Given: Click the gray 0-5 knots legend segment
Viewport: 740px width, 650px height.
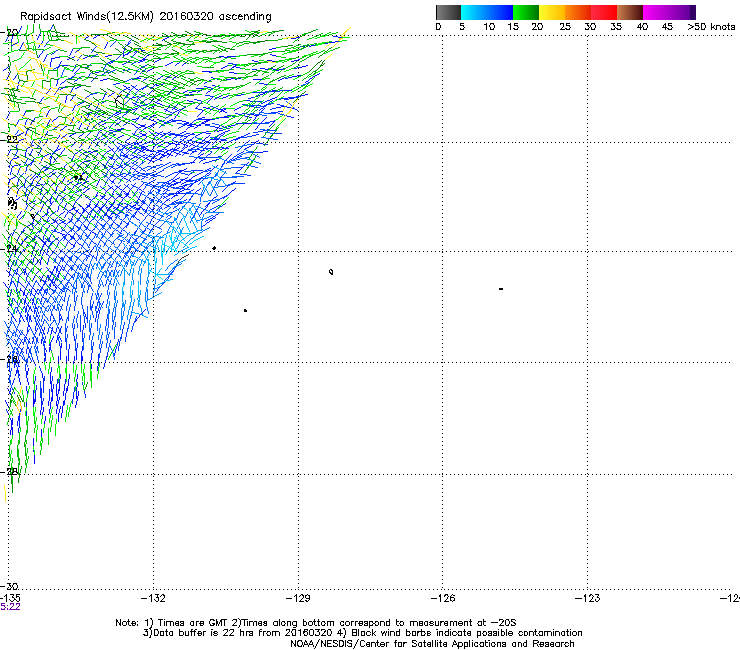Looking at the screenshot, I should (448, 12).
